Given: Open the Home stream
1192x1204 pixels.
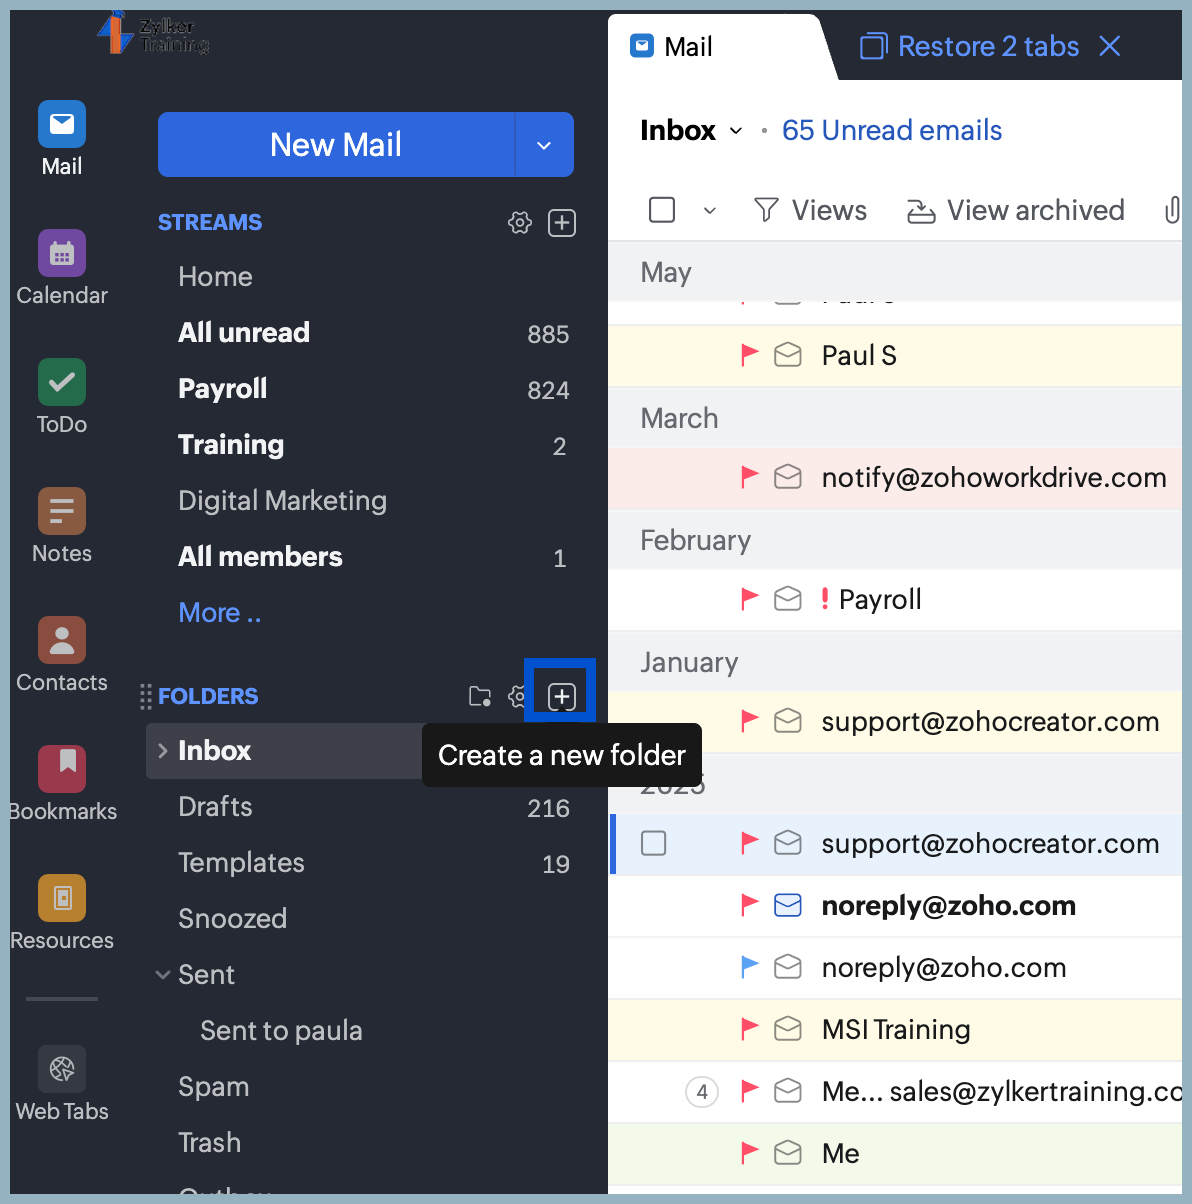Looking at the screenshot, I should pyautogui.click(x=215, y=277).
